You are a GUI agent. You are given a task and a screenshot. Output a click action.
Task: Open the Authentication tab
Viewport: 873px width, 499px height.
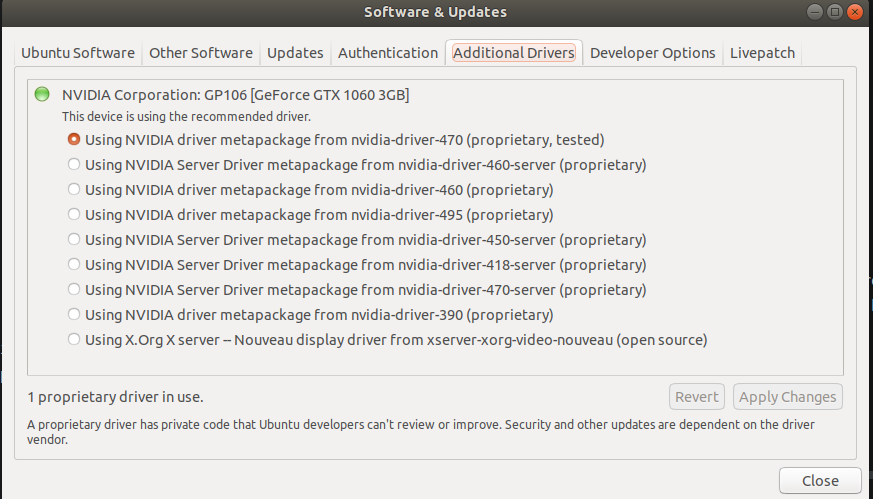coord(388,53)
